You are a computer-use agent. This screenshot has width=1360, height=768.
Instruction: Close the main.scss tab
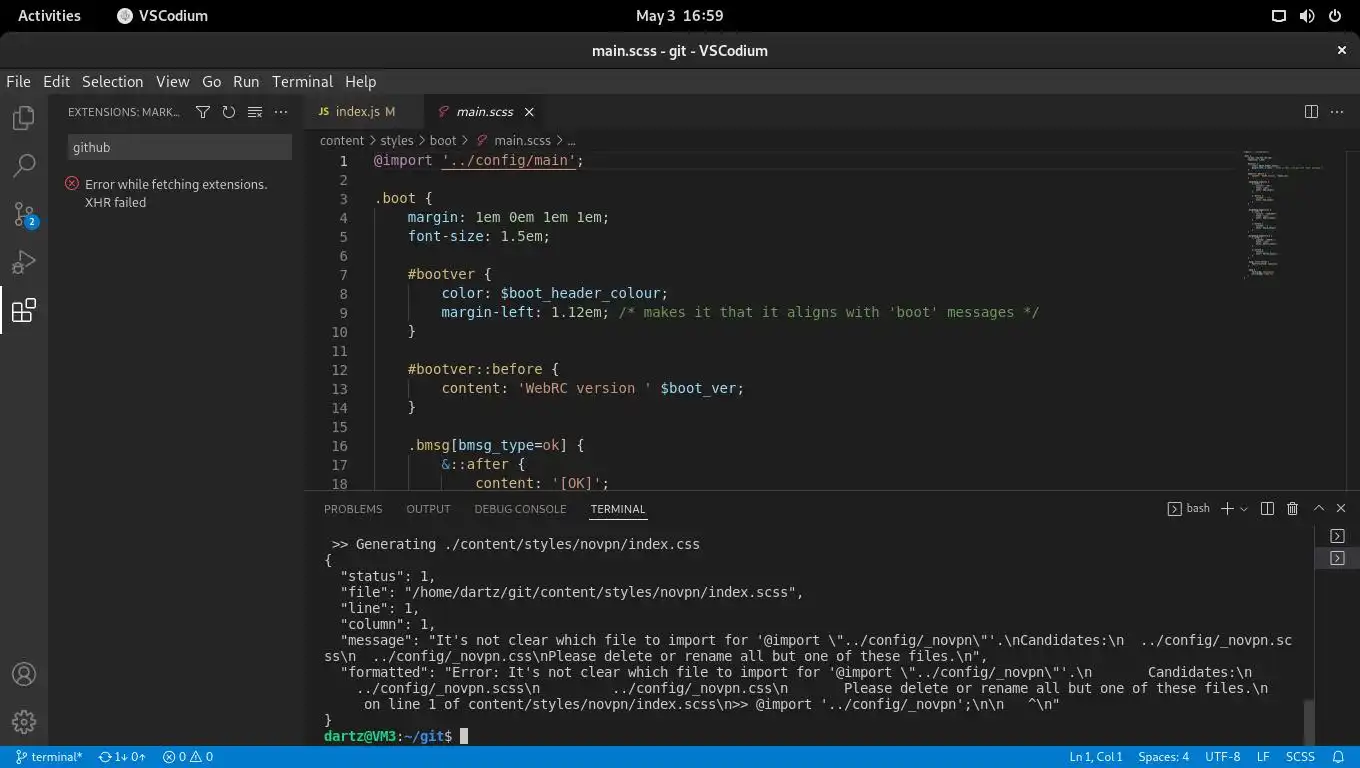[x=529, y=112]
